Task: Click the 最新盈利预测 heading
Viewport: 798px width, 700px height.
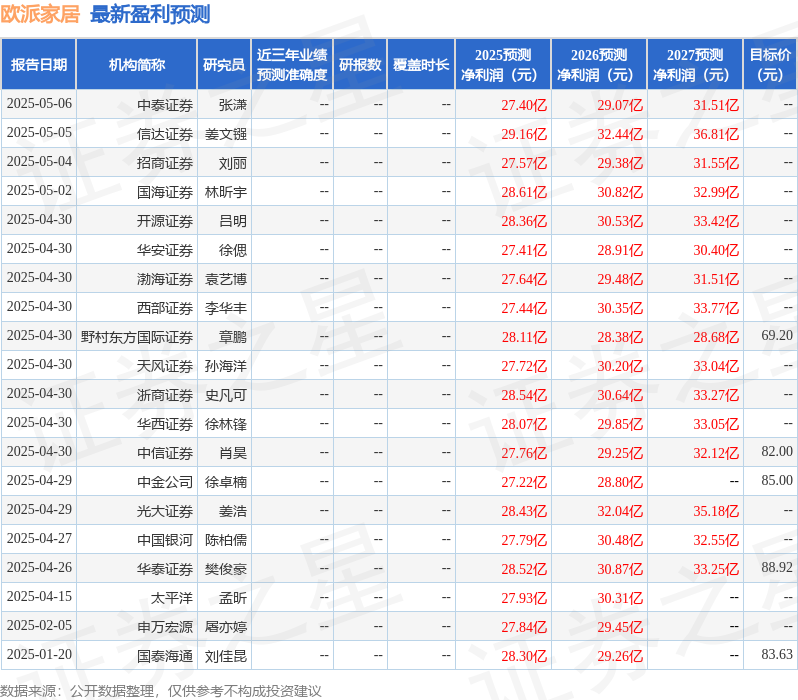Action: click(x=150, y=14)
